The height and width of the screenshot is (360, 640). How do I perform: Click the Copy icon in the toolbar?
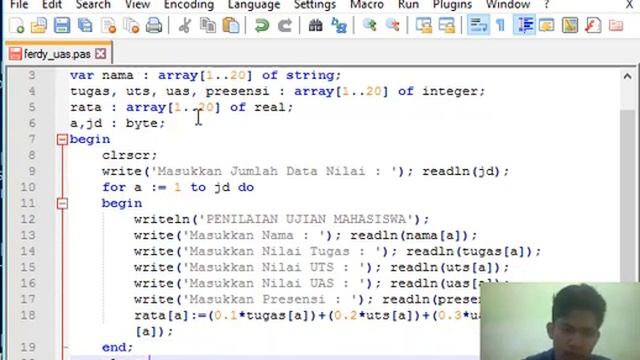click(208, 25)
